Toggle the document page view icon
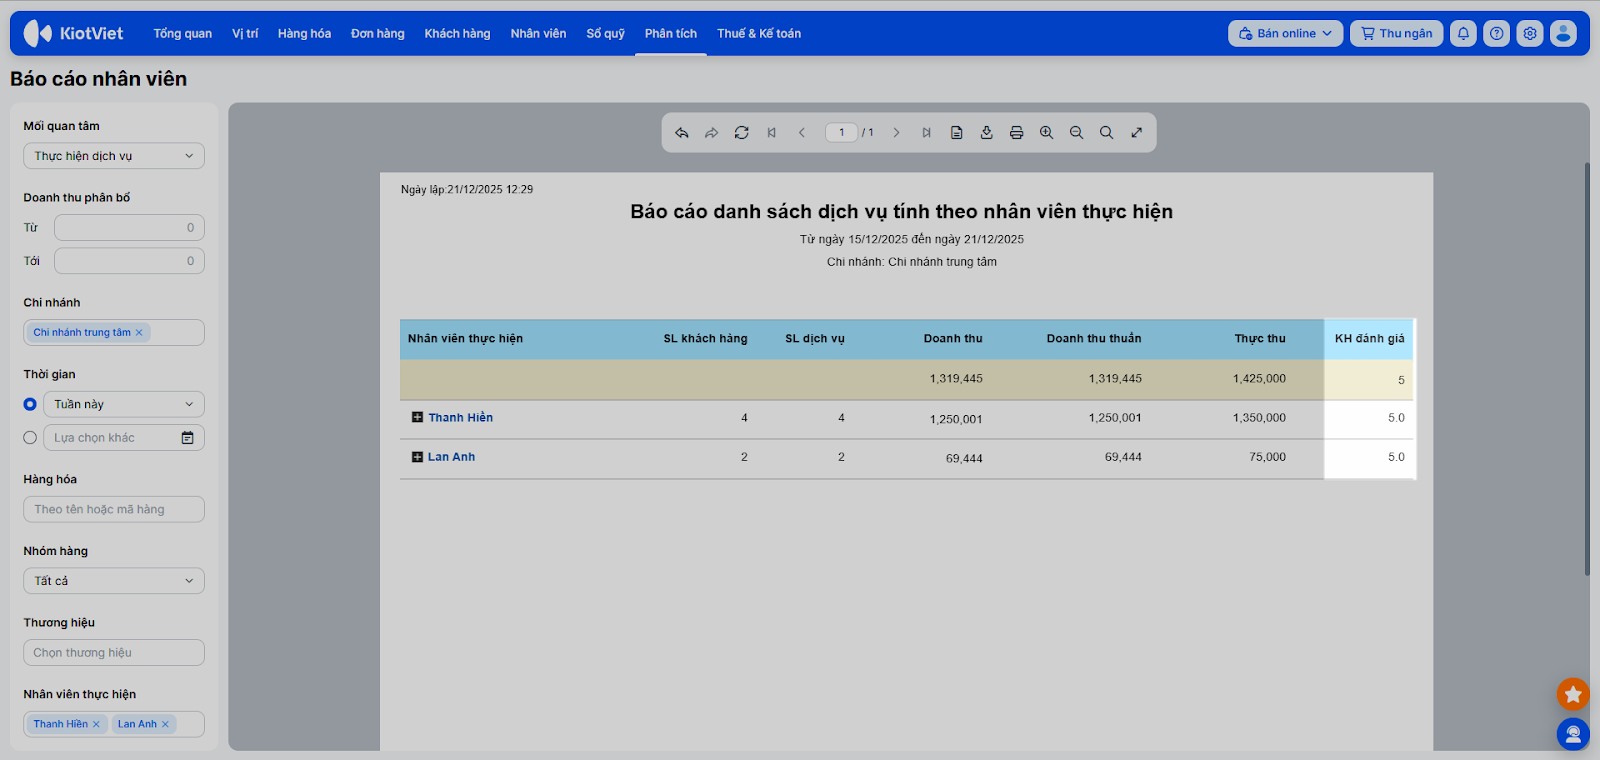The height and width of the screenshot is (760, 1600). (x=957, y=132)
